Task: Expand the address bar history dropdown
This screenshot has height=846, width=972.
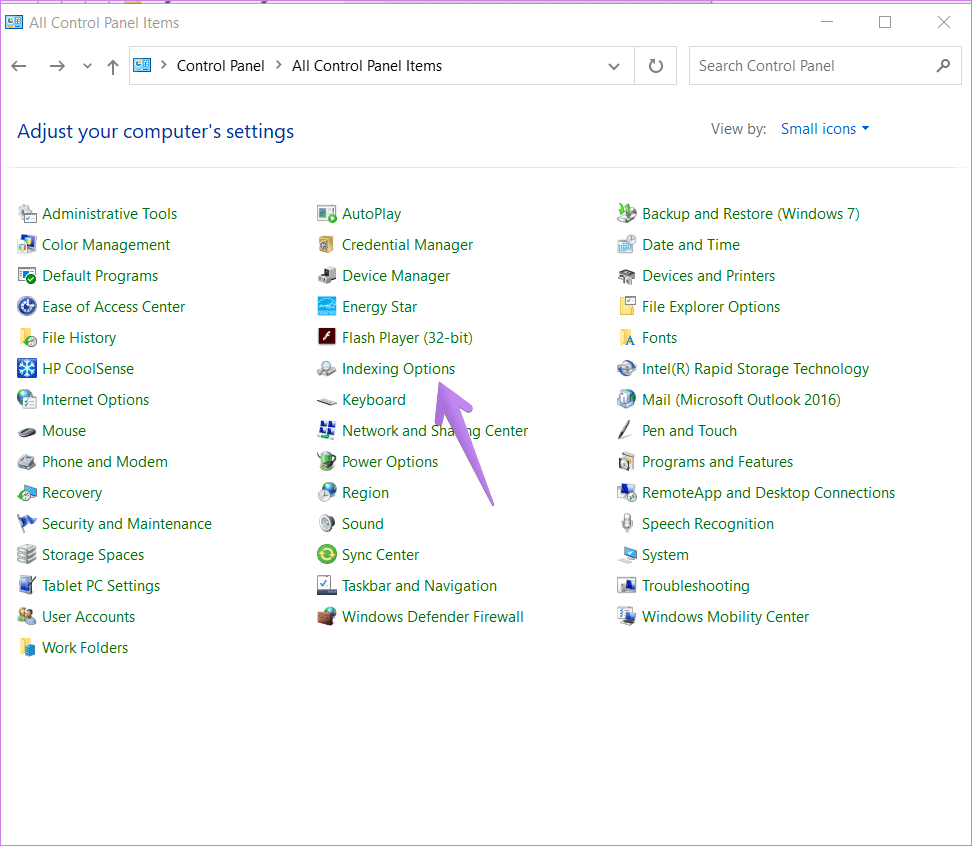Action: pyautogui.click(x=614, y=66)
